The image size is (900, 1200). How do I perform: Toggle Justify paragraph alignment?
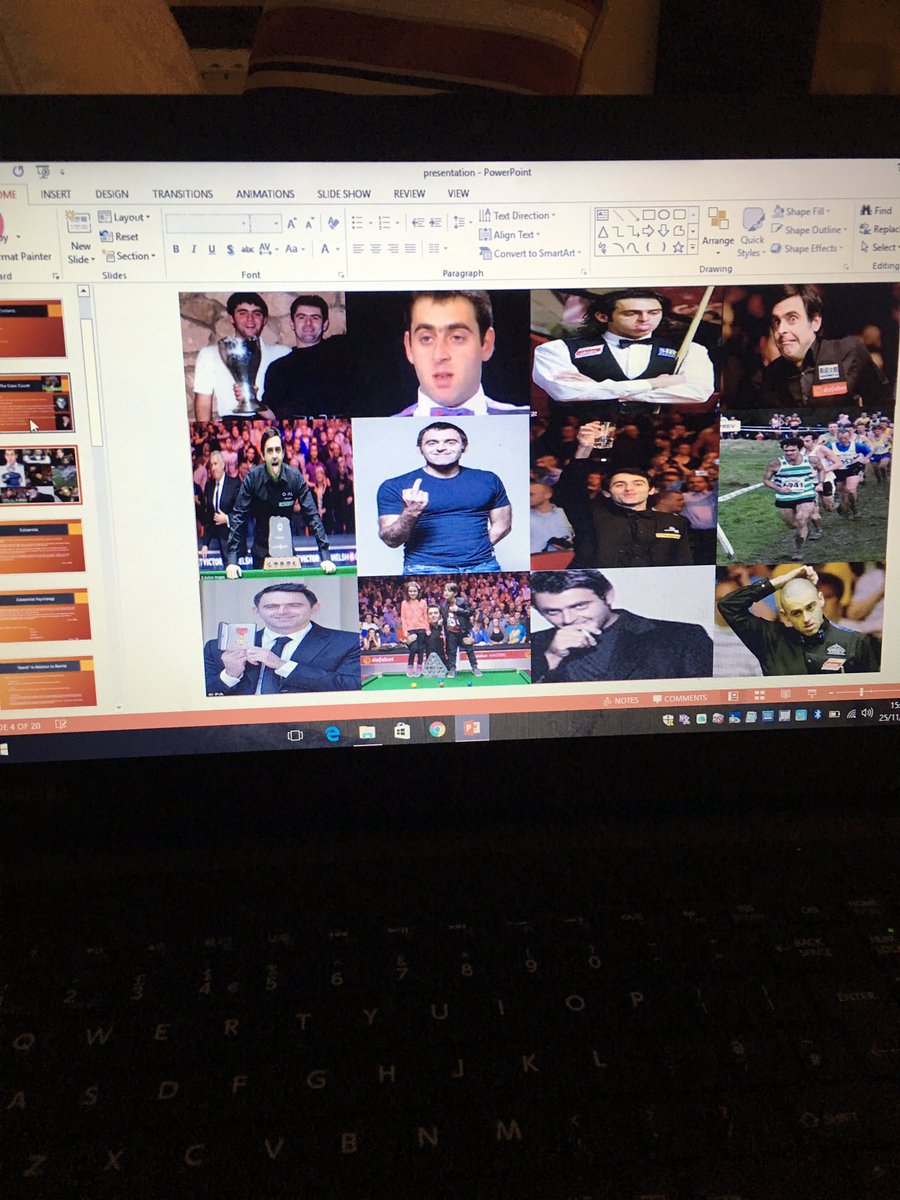[x=410, y=248]
